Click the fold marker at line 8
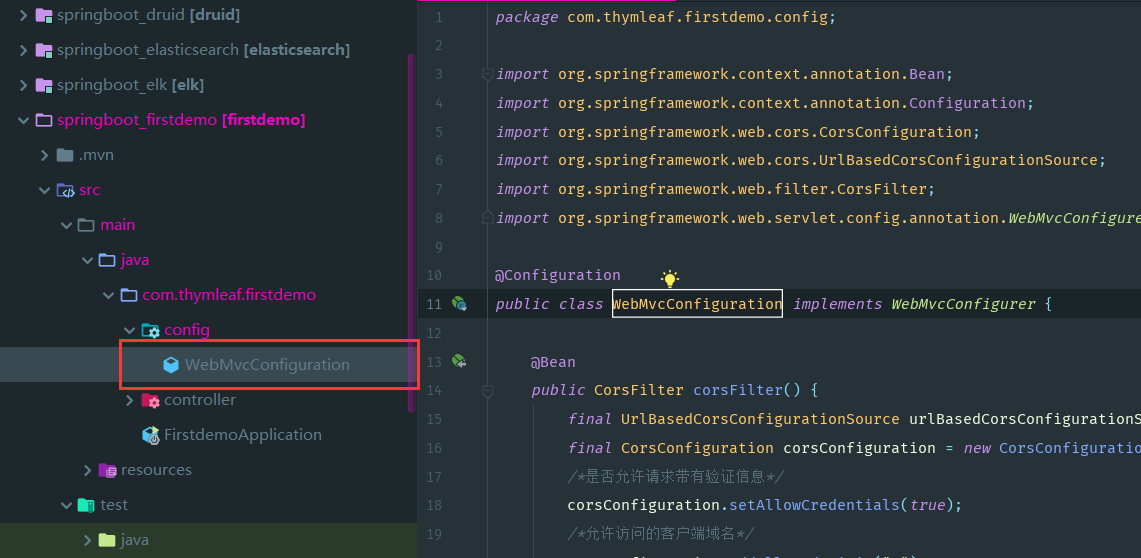The image size is (1141, 558). tap(488, 218)
